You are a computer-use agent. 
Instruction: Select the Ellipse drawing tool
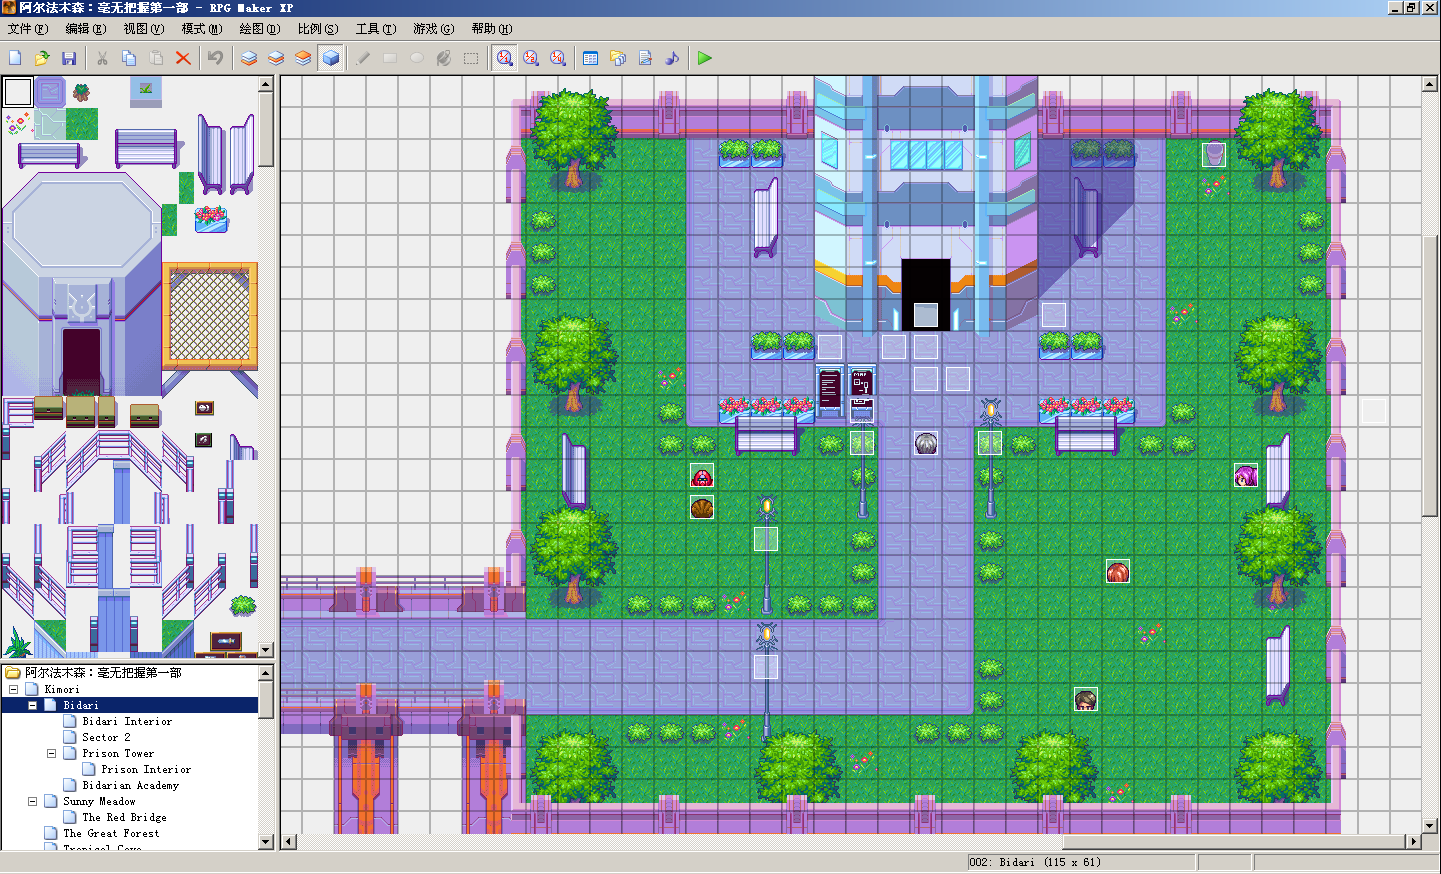click(417, 58)
